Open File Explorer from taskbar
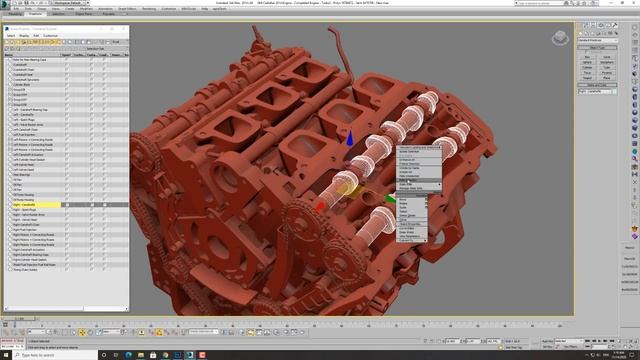640x360 pixels. click(141, 355)
